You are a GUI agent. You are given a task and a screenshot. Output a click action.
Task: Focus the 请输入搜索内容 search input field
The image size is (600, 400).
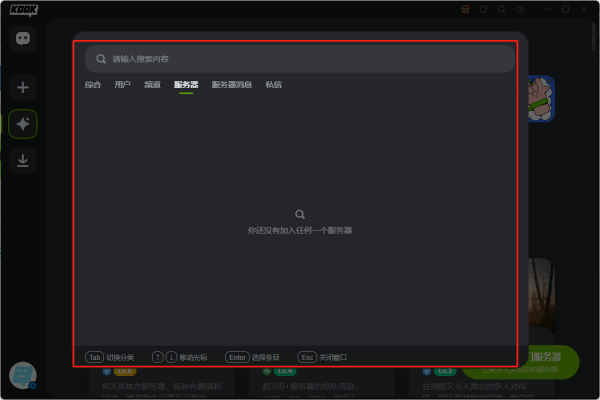(300, 59)
